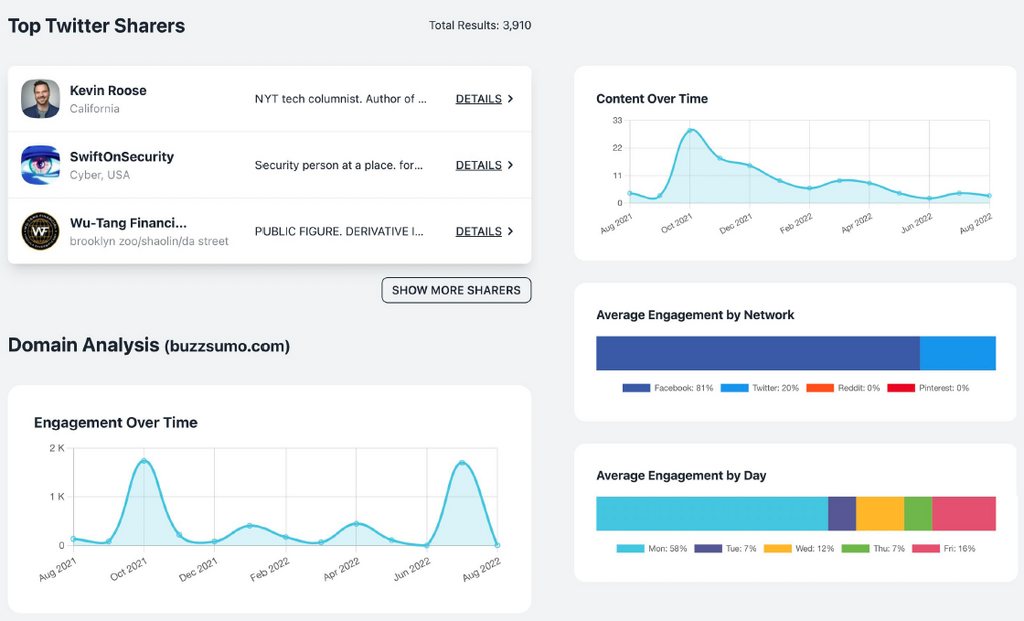Click Kevin Roose's profile avatar
Screen dimensions: 1024x621
[41, 99]
